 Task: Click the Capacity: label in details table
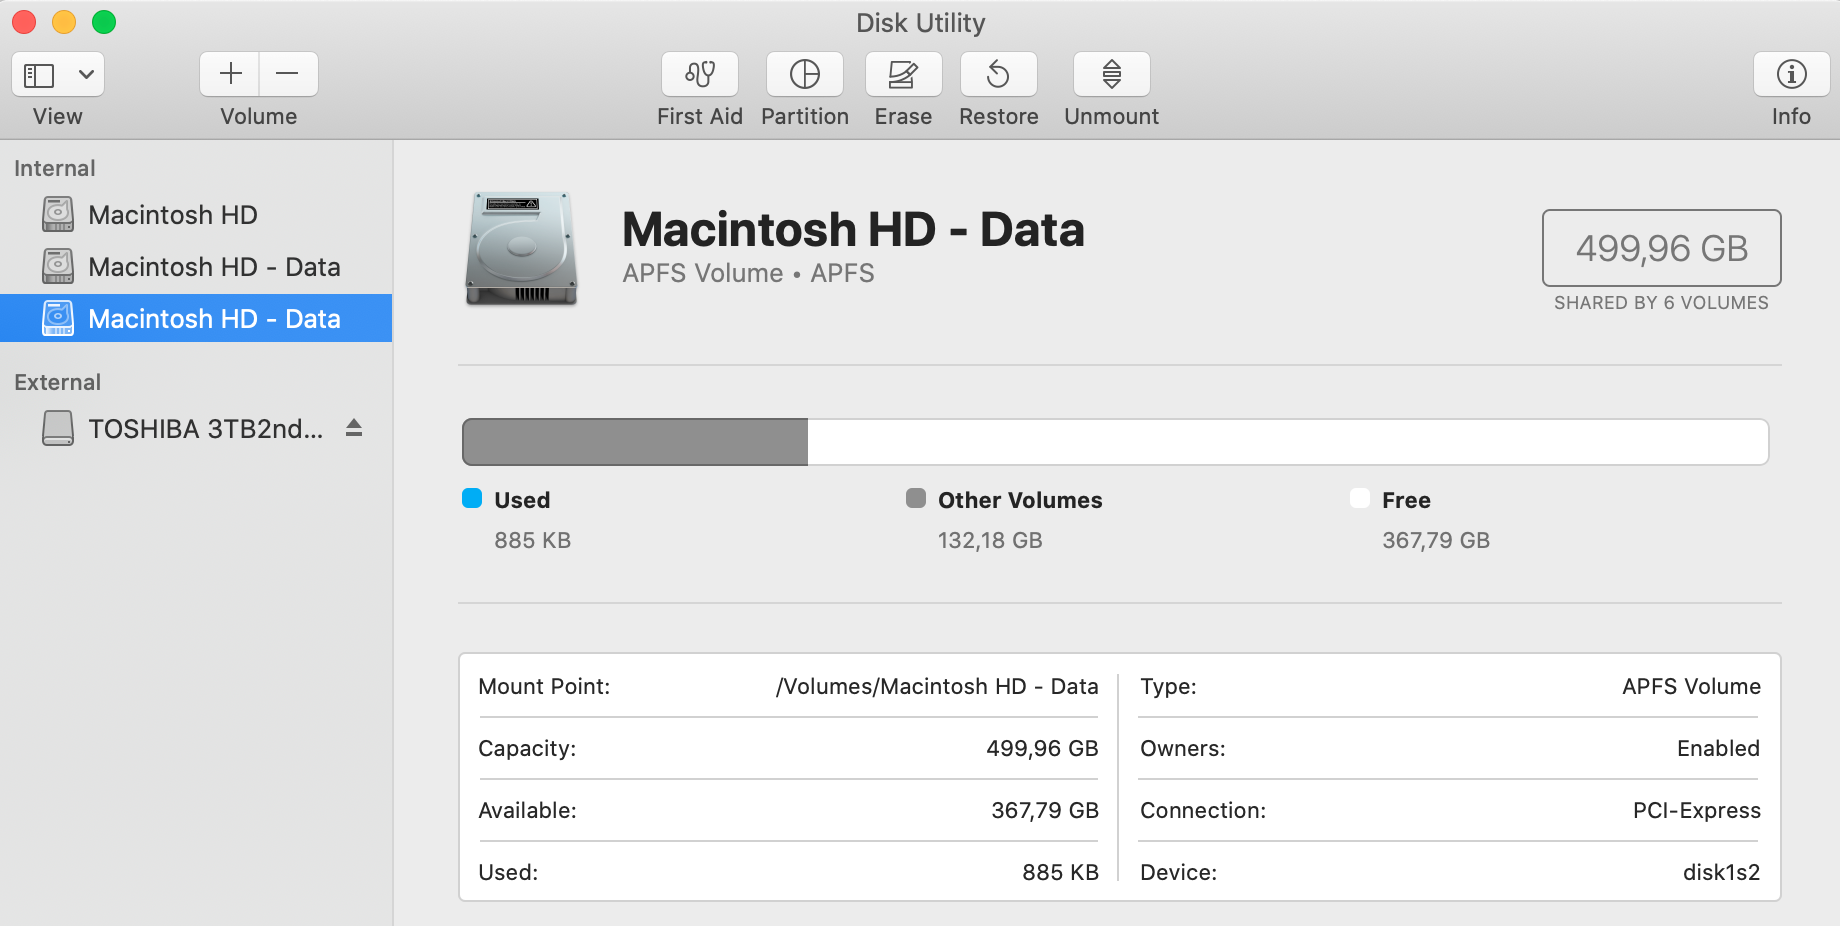point(527,748)
